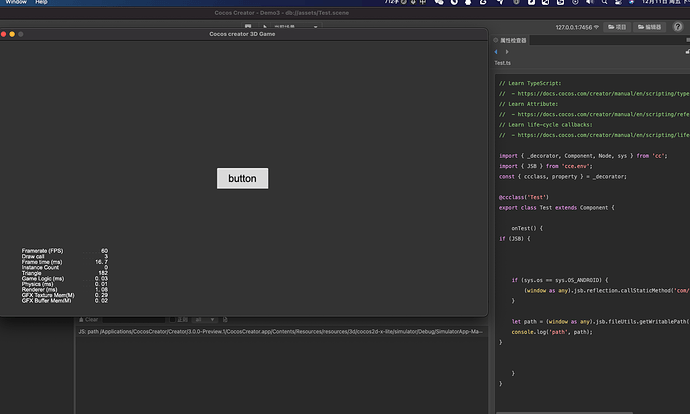Screen dimensions: 690x414
Task: Select the 属性检查器 inspector tab
Action: pos(512,41)
